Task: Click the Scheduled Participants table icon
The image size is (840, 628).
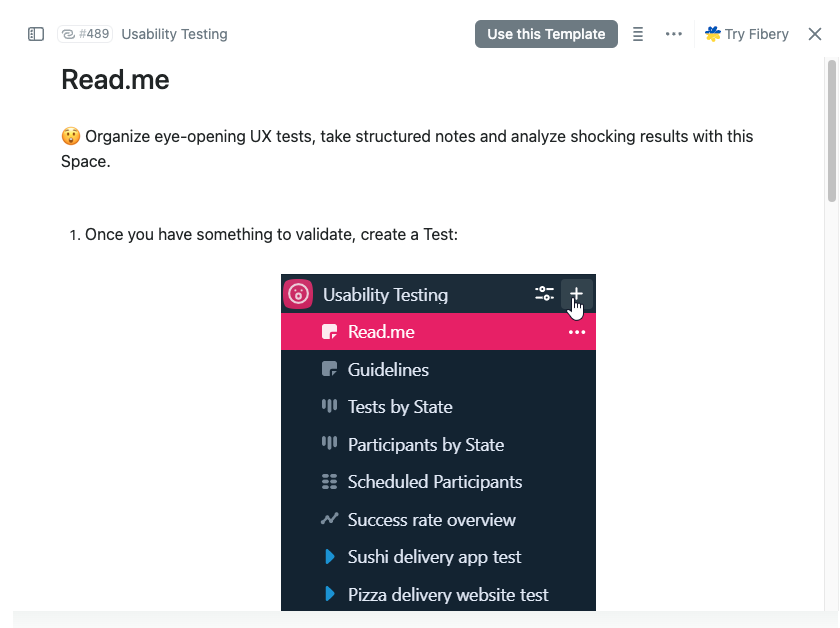Action: tap(330, 481)
